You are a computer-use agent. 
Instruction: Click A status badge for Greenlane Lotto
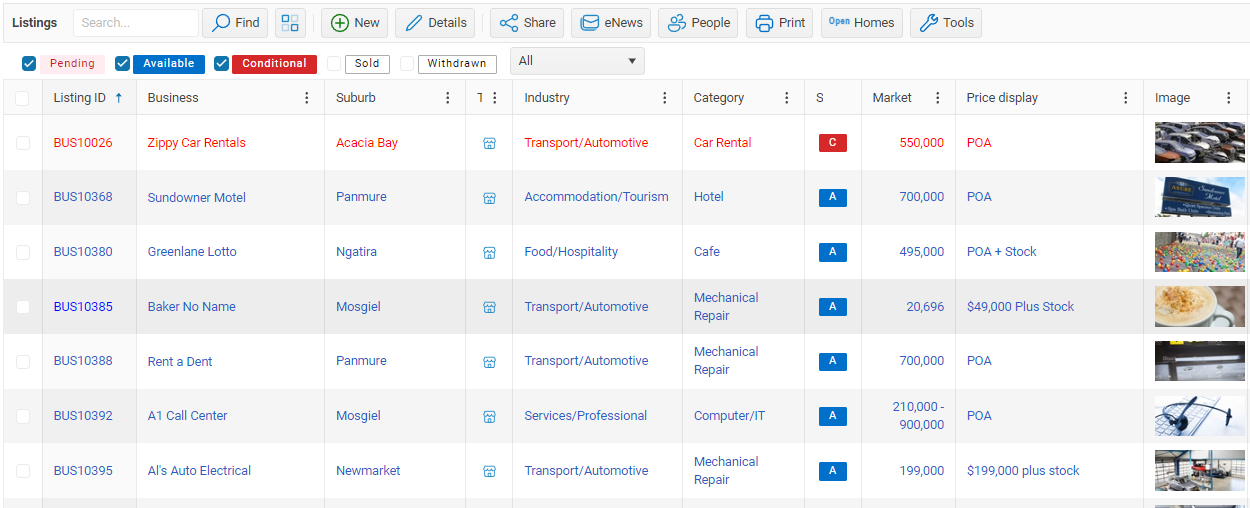833,252
